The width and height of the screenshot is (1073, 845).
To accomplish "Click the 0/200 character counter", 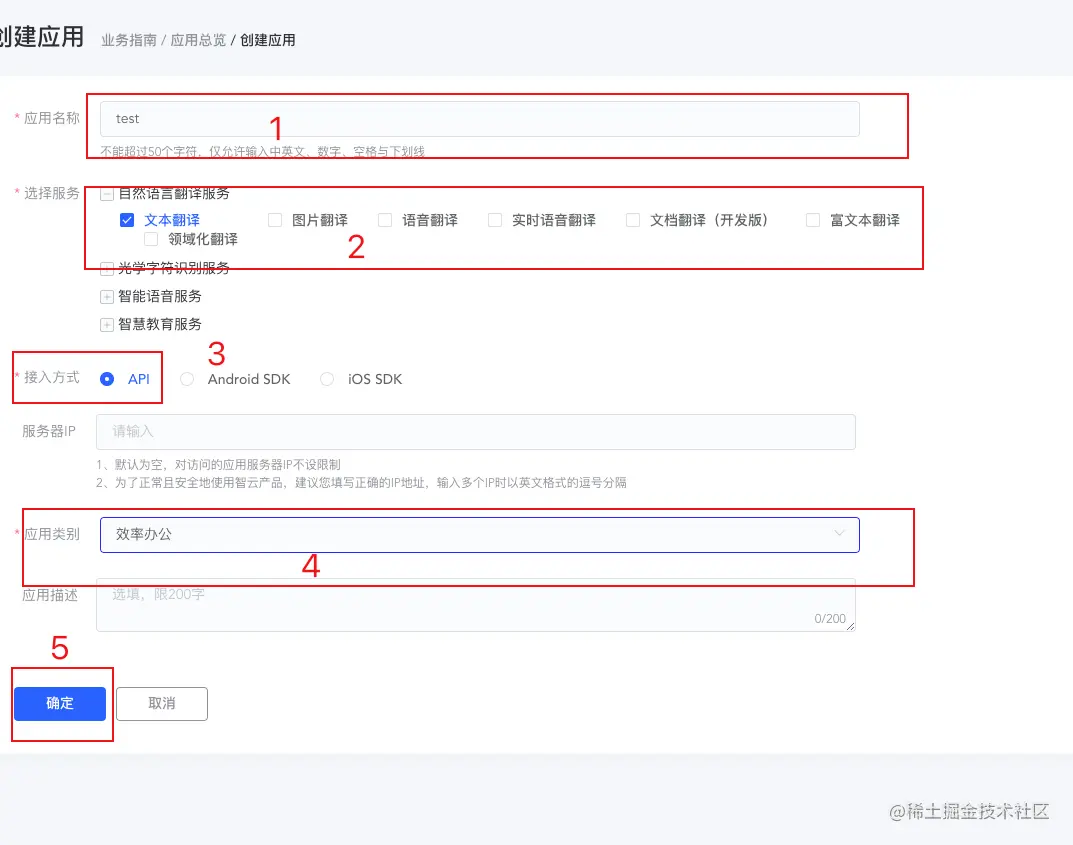I will click(830, 619).
